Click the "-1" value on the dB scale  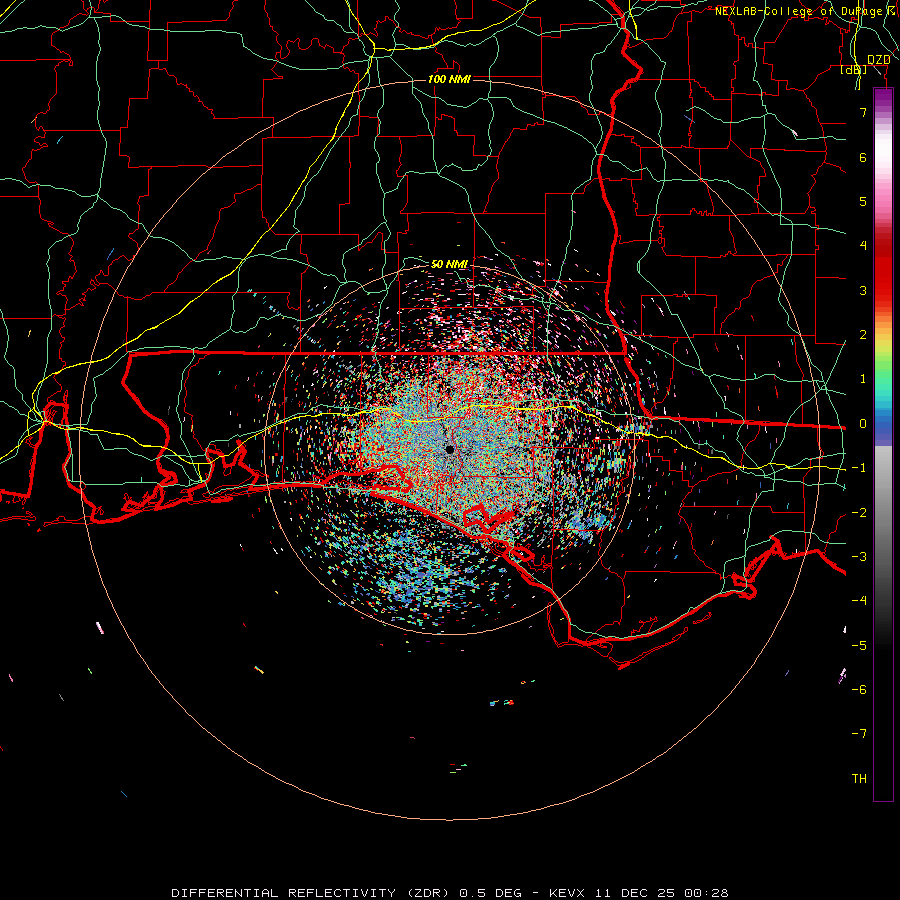coord(859,468)
